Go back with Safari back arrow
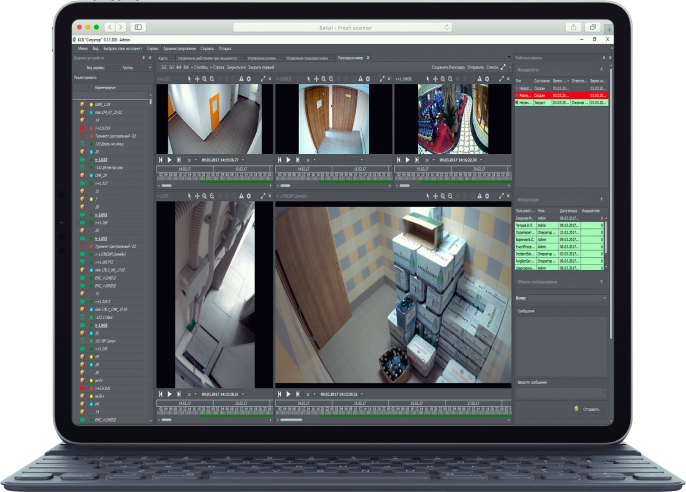The image size is (686, 492). point(110,27)
